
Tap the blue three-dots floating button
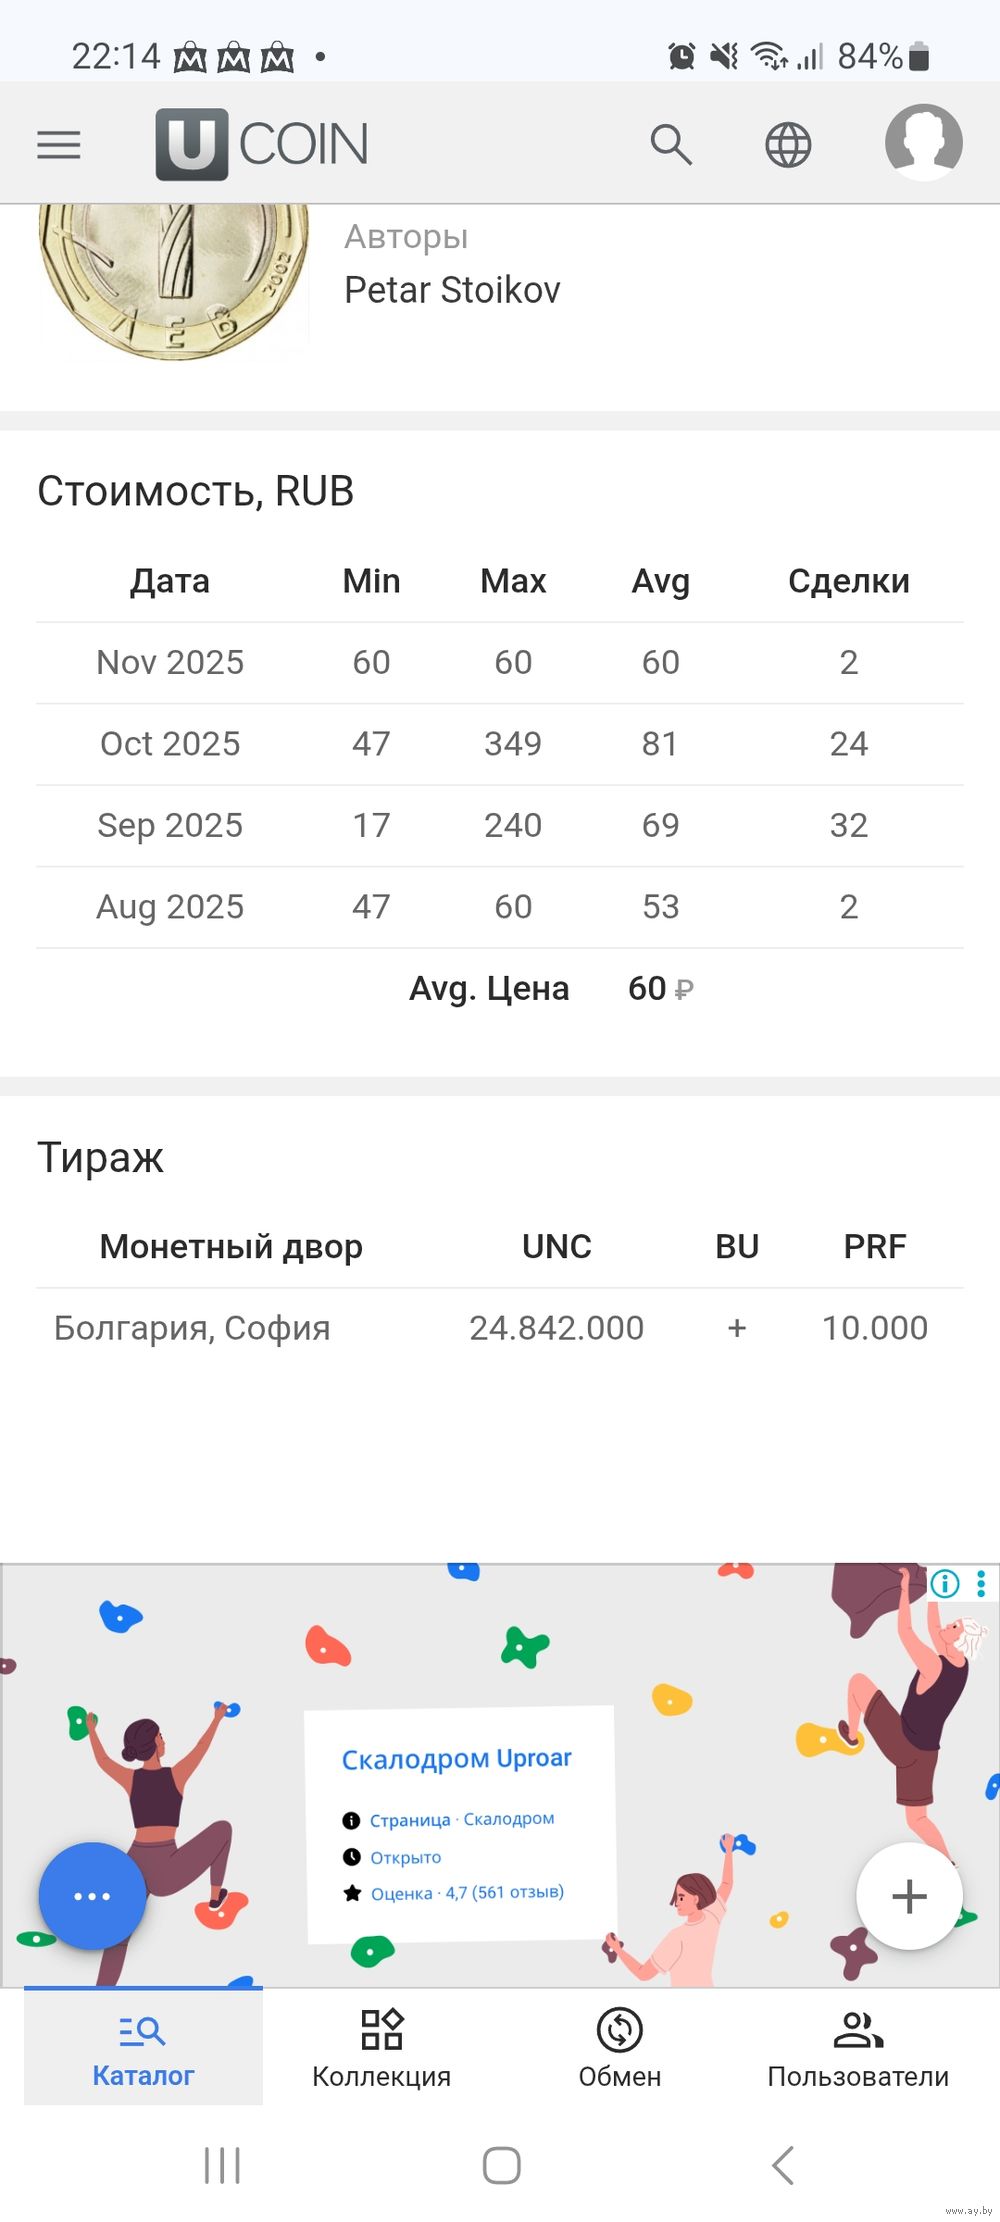pos(92,1896)
